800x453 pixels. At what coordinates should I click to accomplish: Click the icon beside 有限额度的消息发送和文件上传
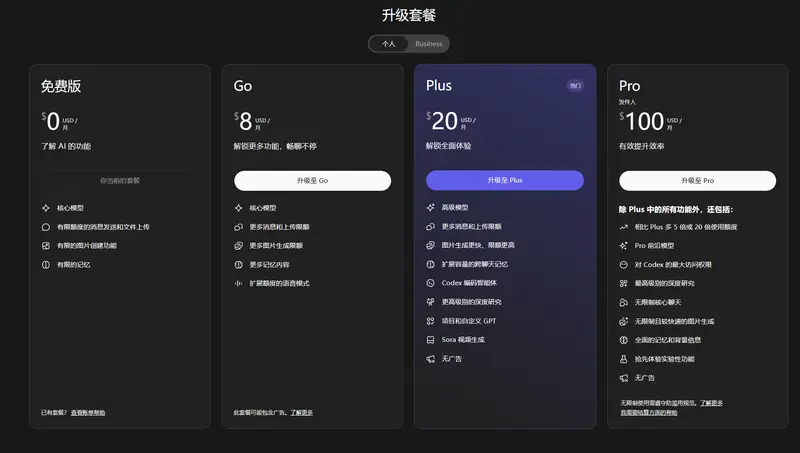(x=46, y=227)
